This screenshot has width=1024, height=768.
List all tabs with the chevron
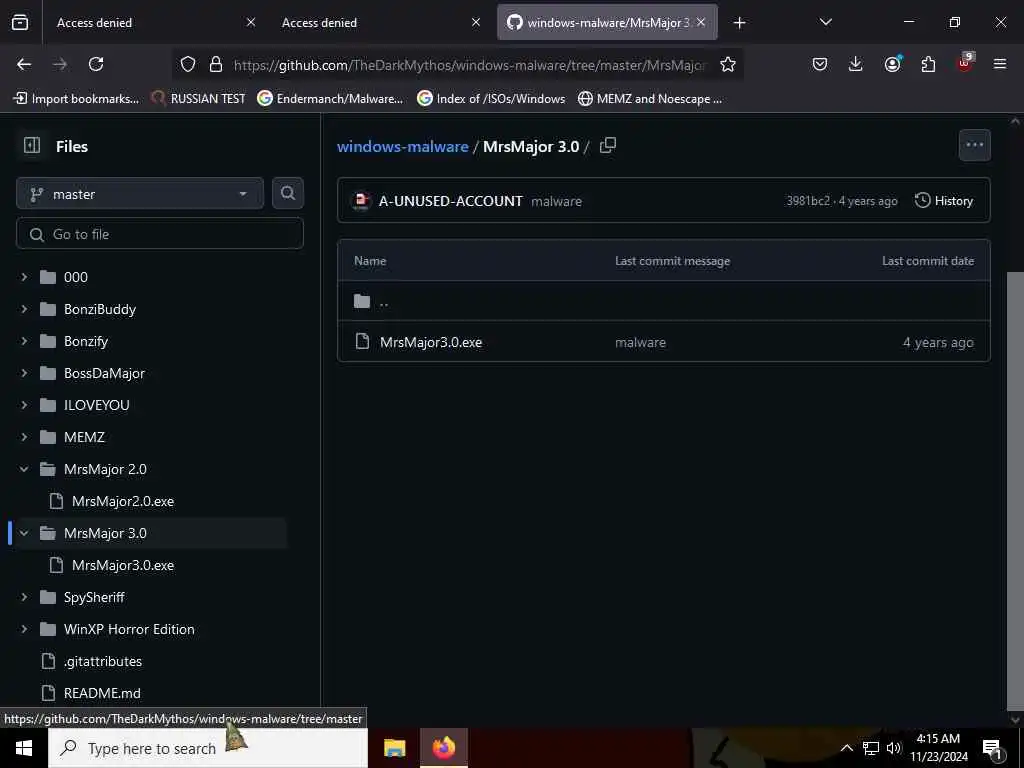click(825, 22)
